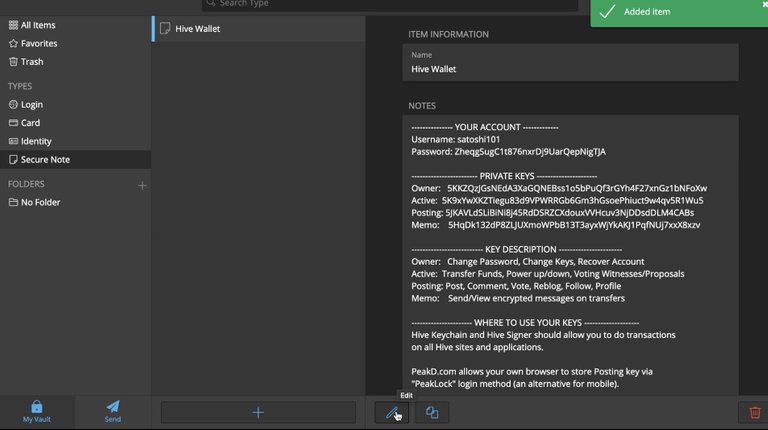Screen dimensions: 768x430
Task: Click the Search Type input field
Action: point(390,4)
